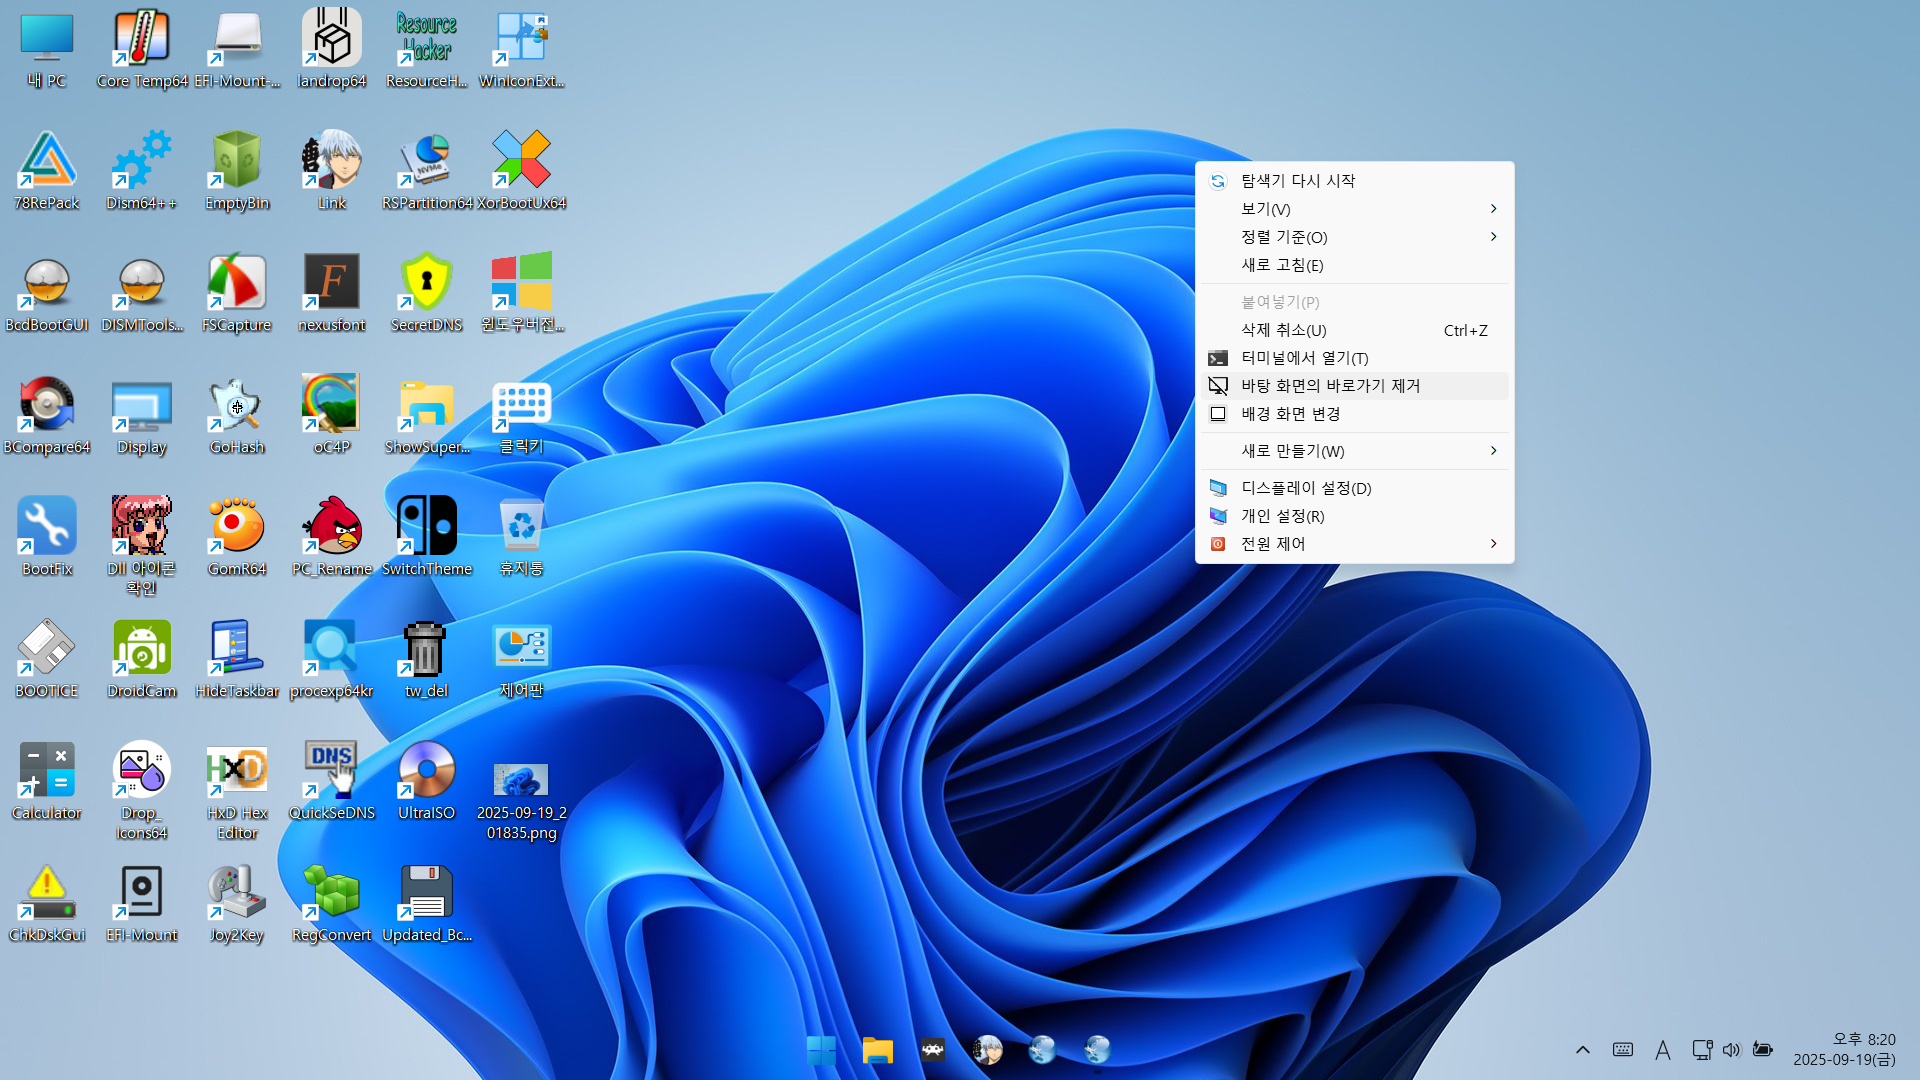This screenshot has width=1920, height=1080.
Task: Expand the 전원 제어 submenu
Action: click(1273, 544)
